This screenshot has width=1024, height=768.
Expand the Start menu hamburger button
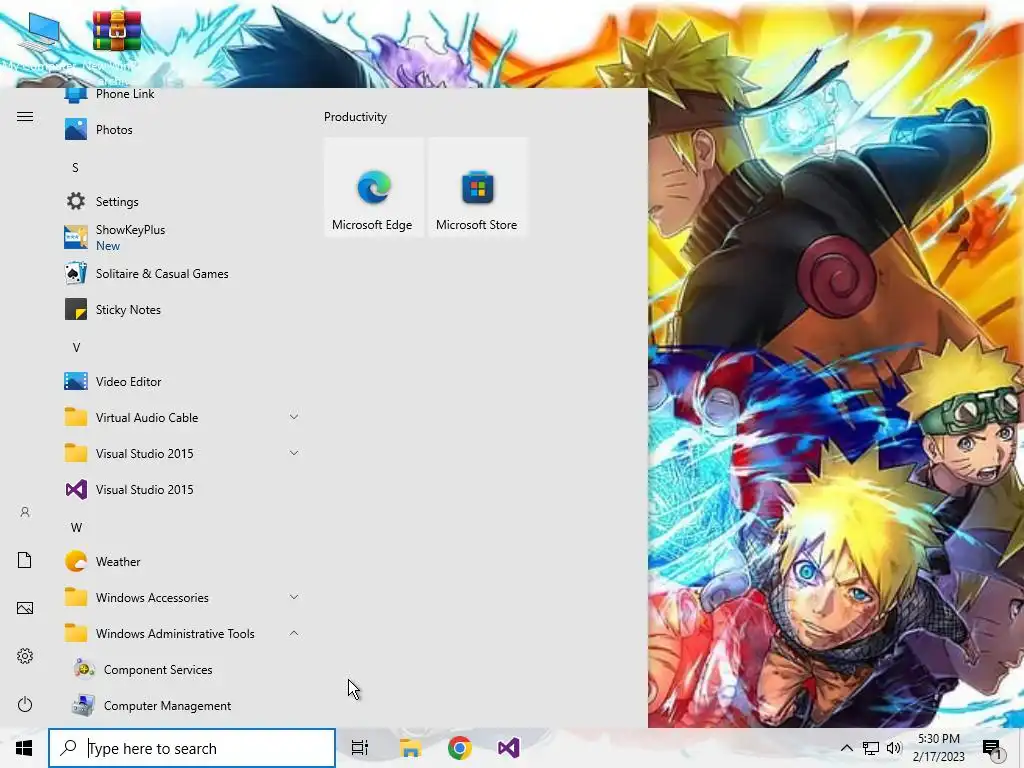[25, 116]
